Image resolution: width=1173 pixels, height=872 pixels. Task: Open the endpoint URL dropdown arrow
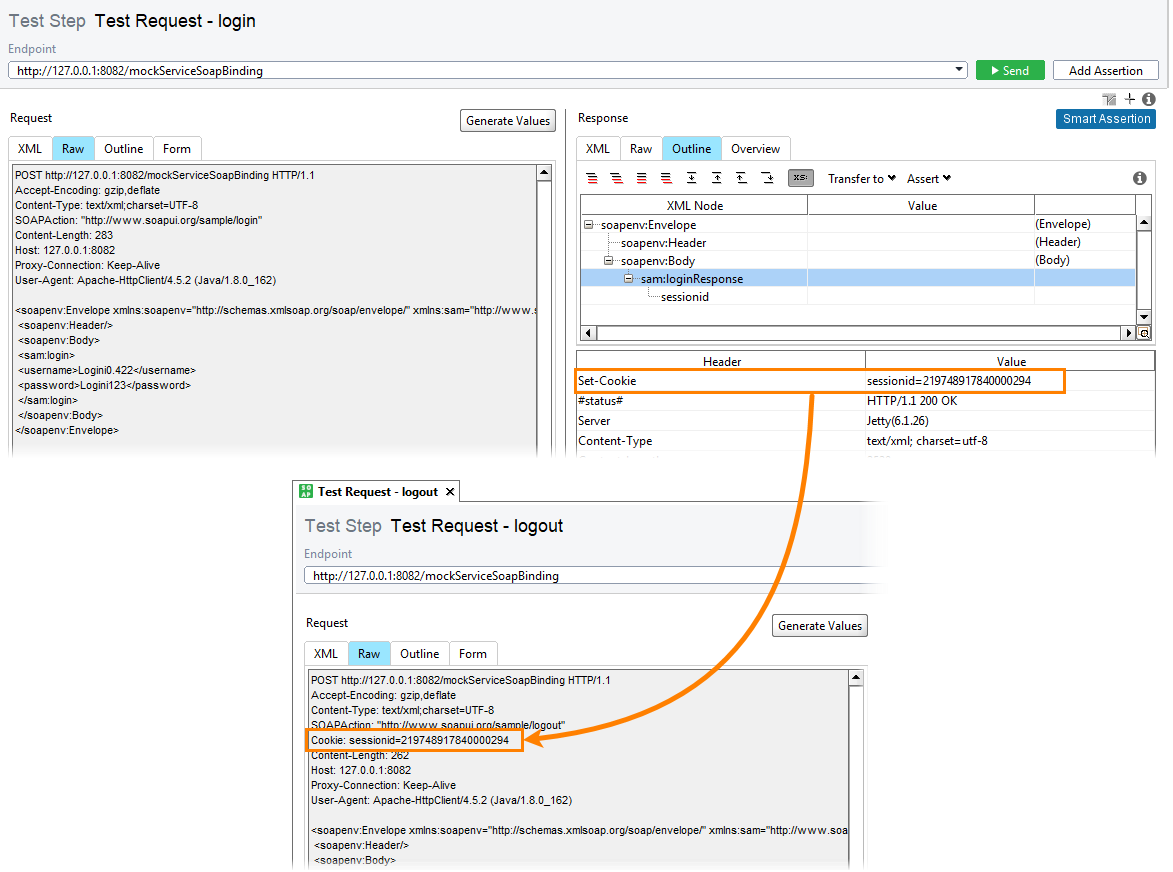[958, 70]
